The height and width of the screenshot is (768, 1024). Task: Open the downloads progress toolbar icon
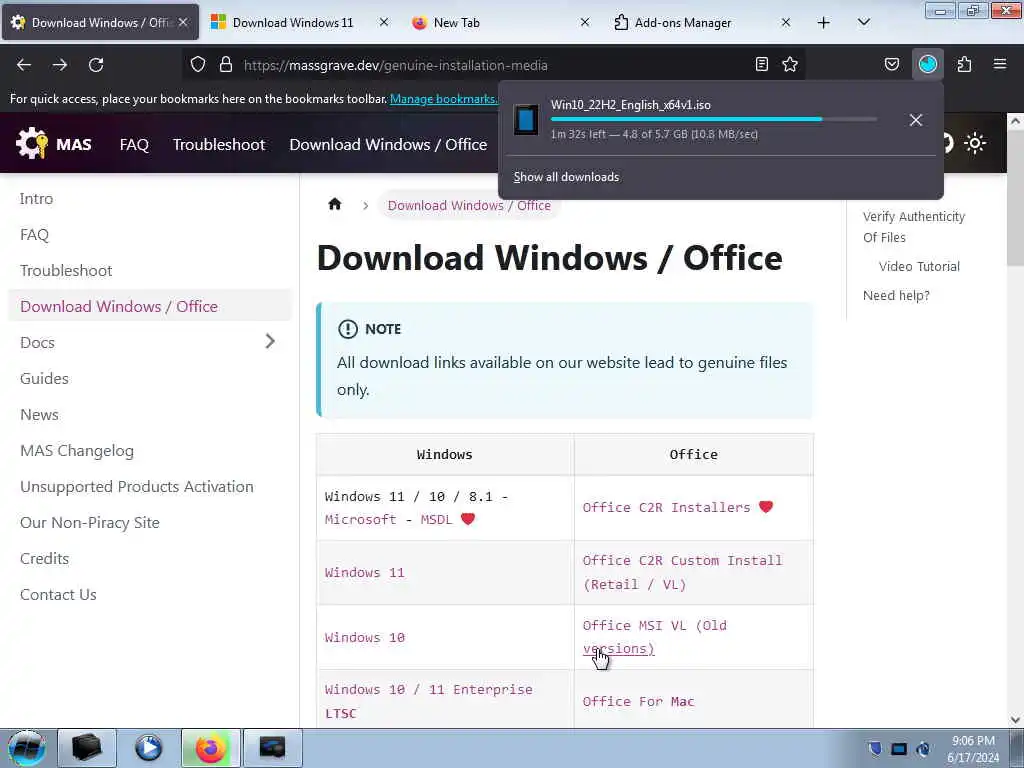tap(928, 64)
